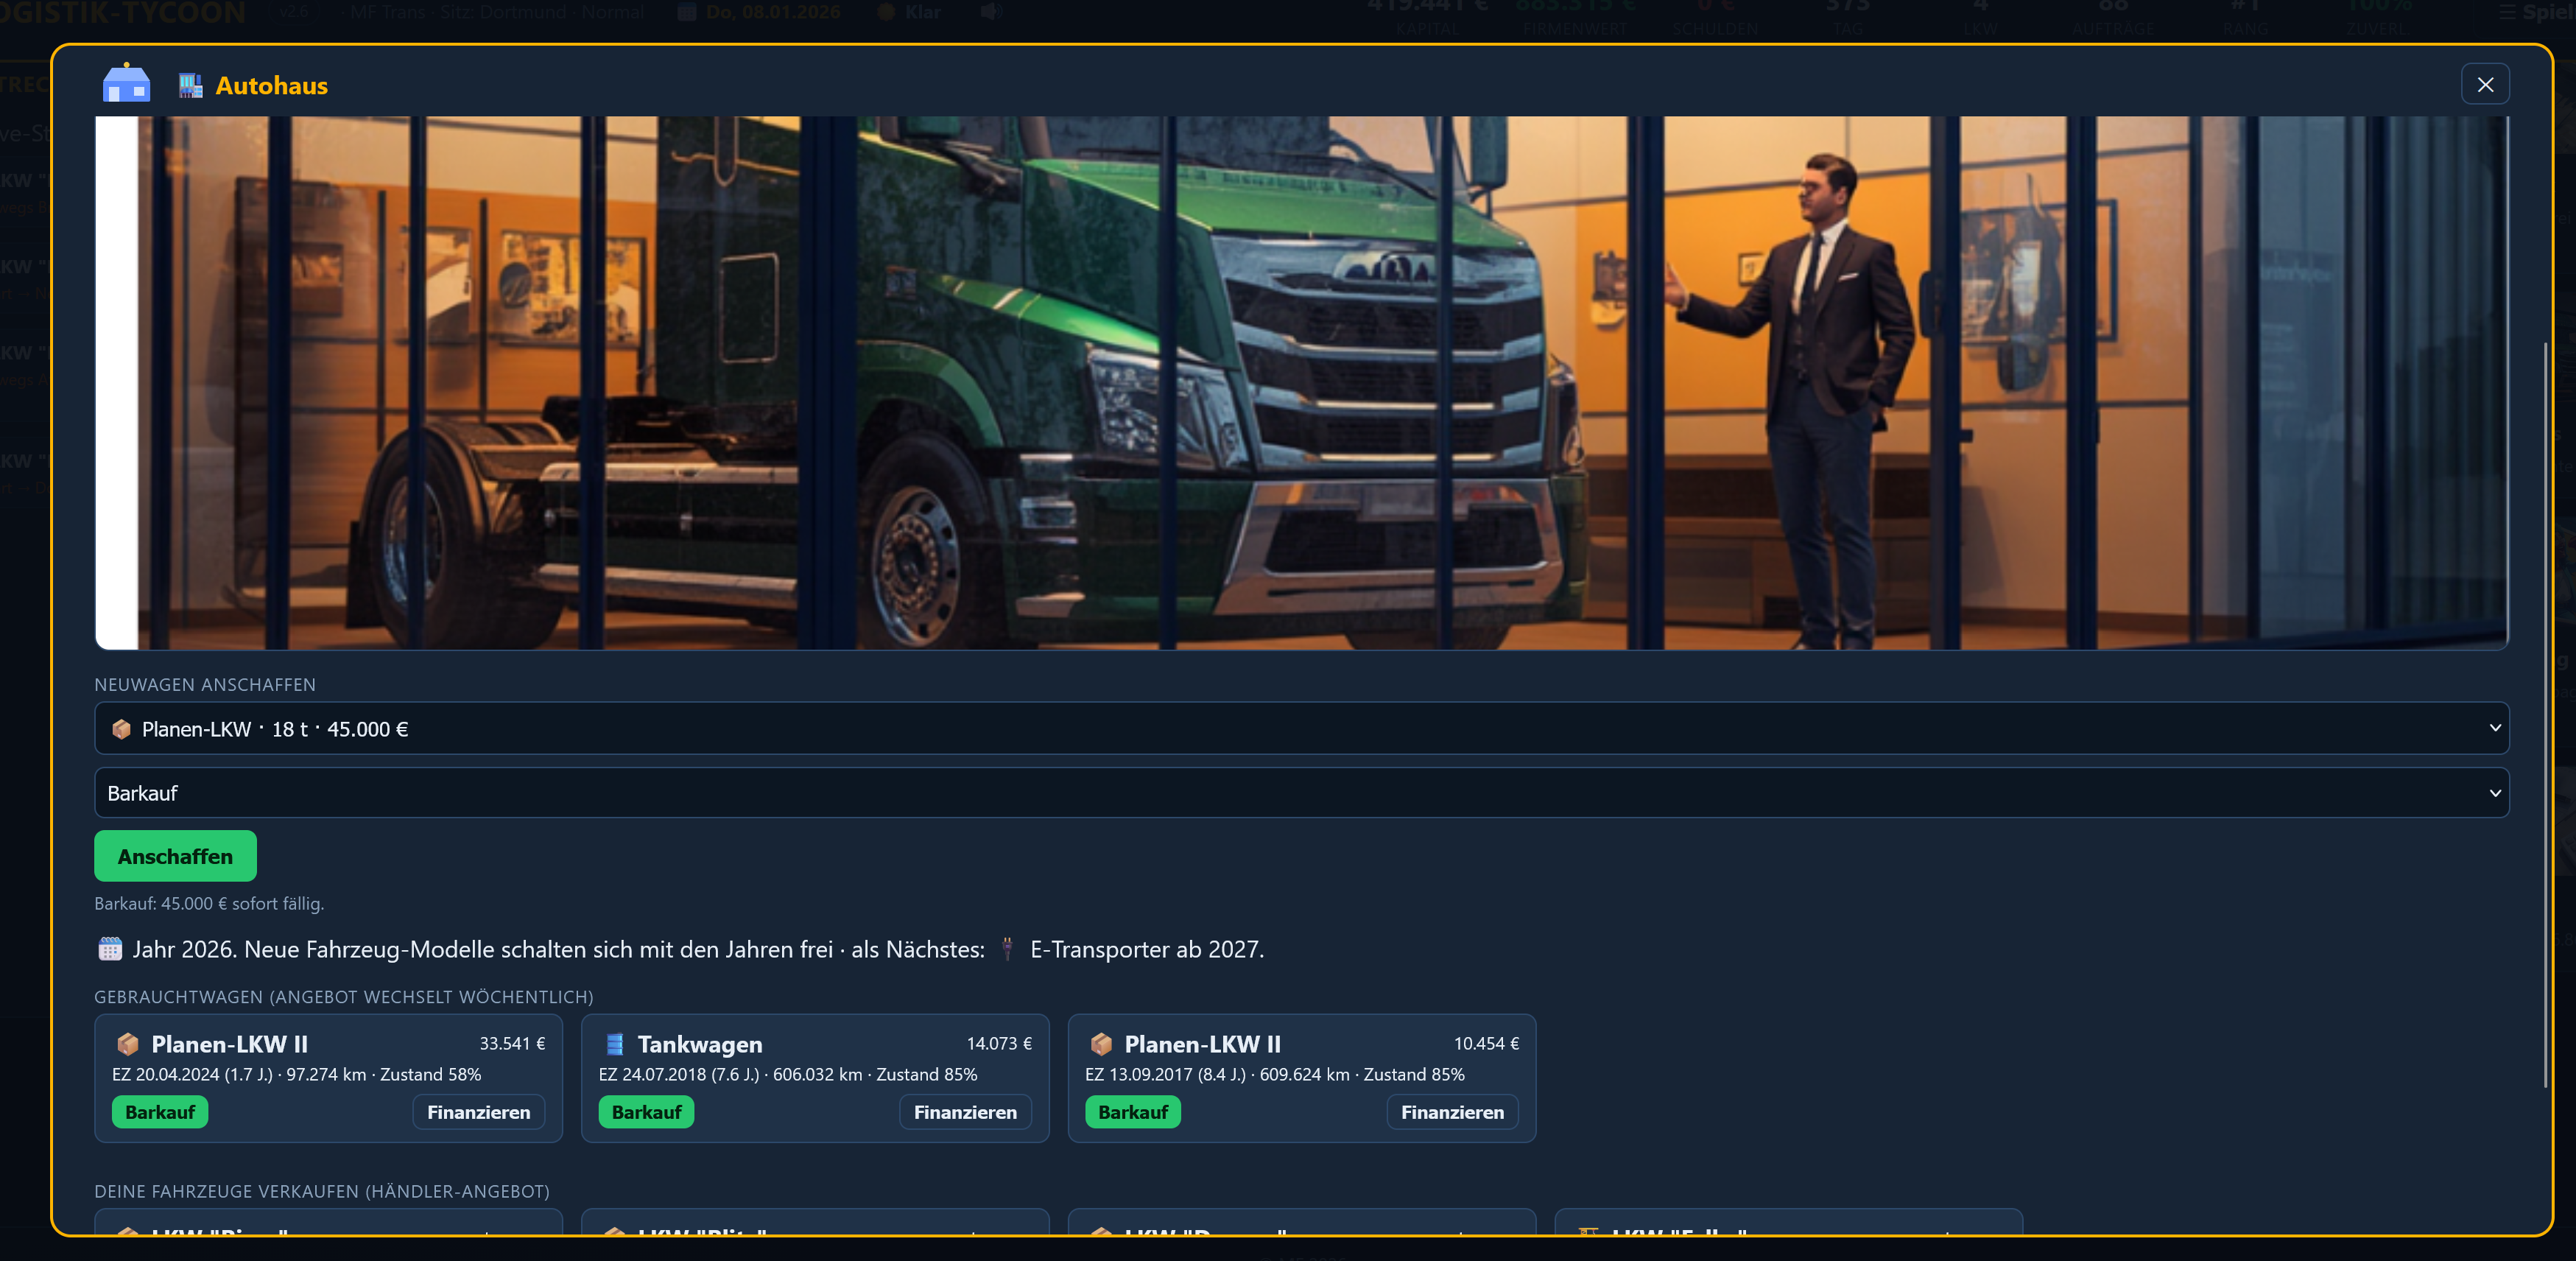Click the 10.454 € price label

point(1486,1043)
